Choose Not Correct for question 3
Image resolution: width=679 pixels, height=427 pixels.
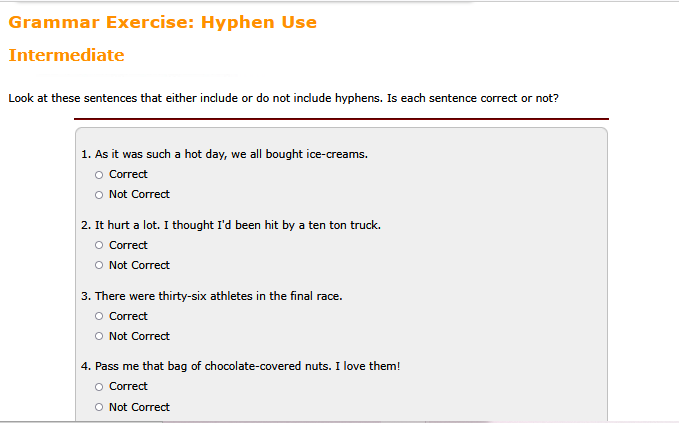99,336
